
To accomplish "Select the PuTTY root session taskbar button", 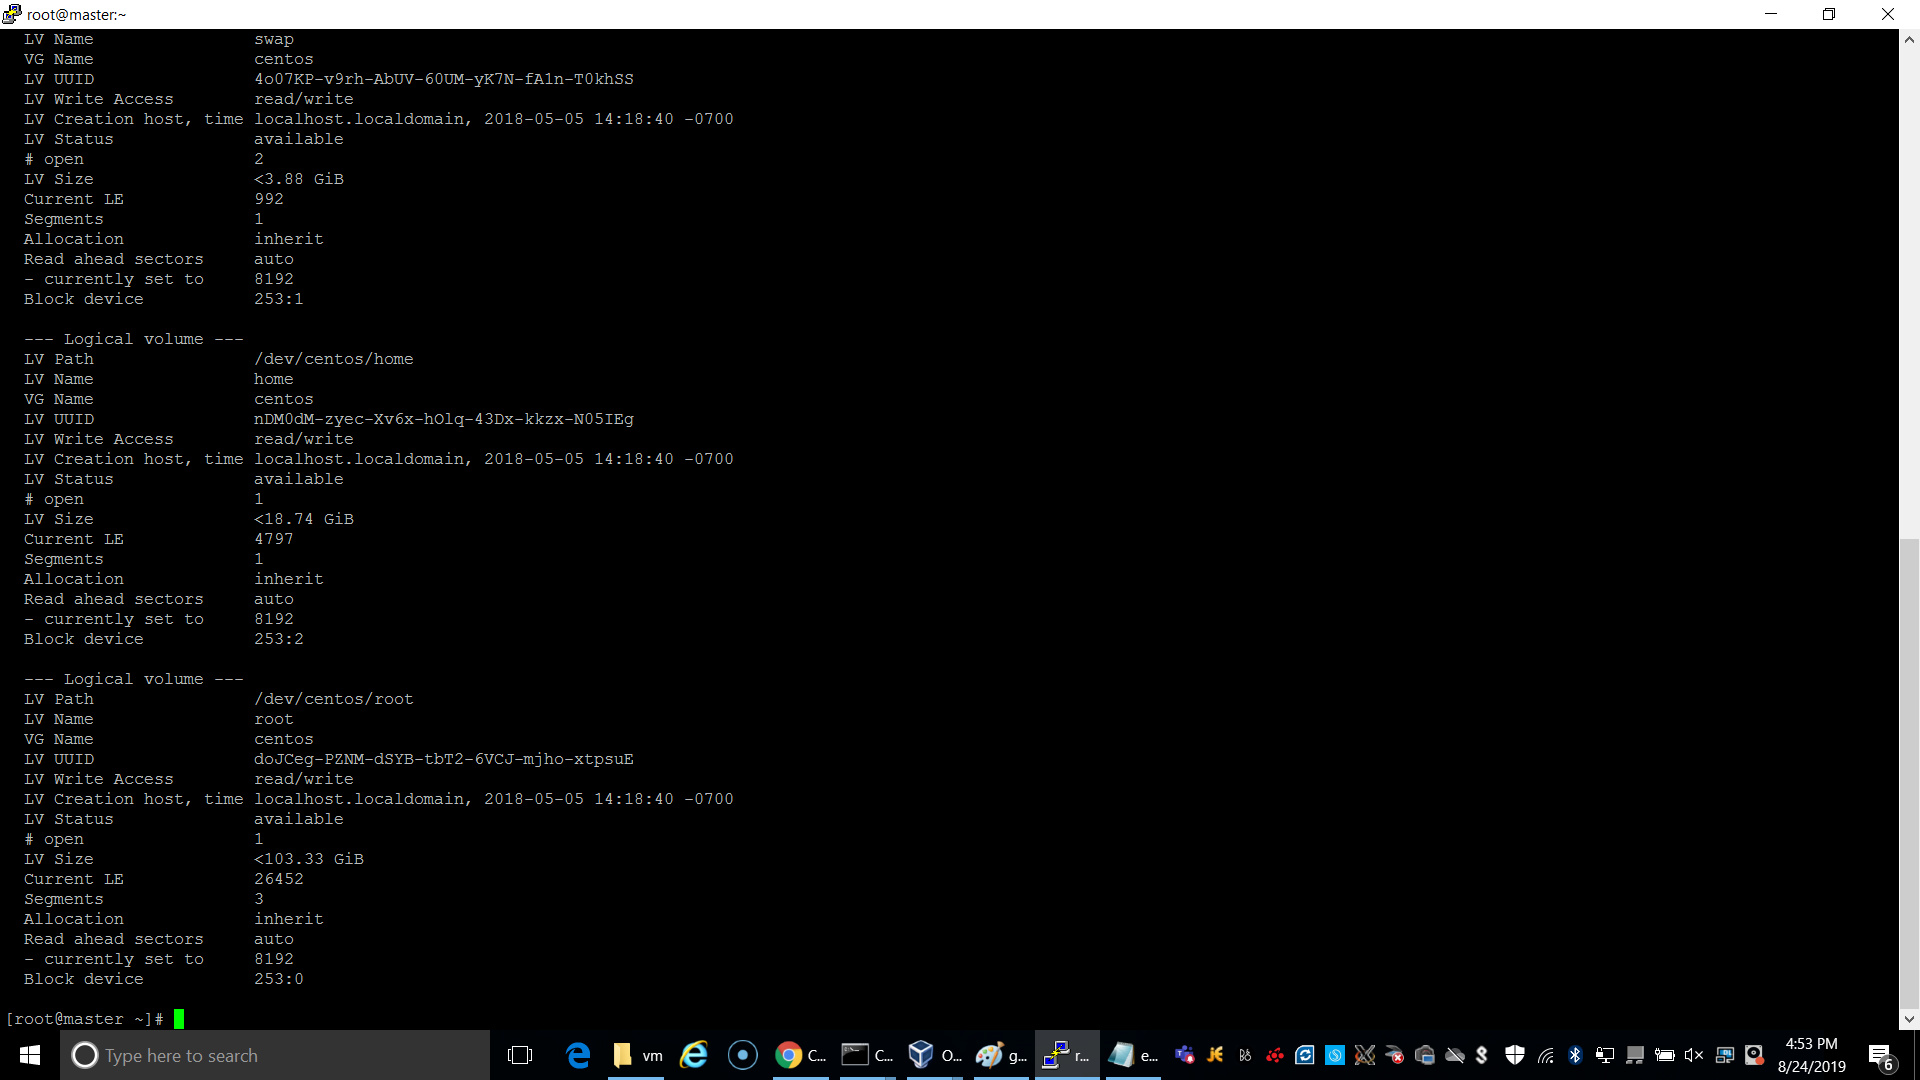I will (x=1067, y=1055).
